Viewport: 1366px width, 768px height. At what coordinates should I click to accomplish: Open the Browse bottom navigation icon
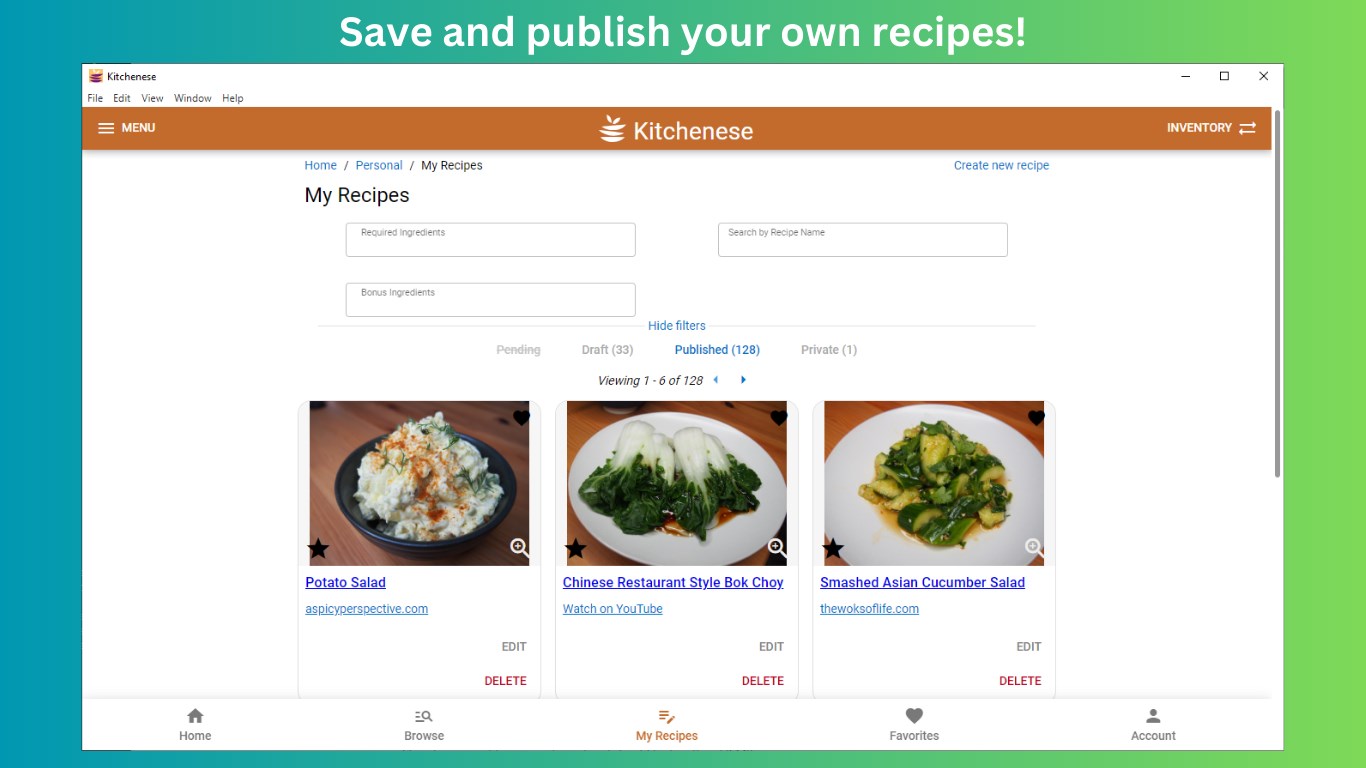click(424, 716)
